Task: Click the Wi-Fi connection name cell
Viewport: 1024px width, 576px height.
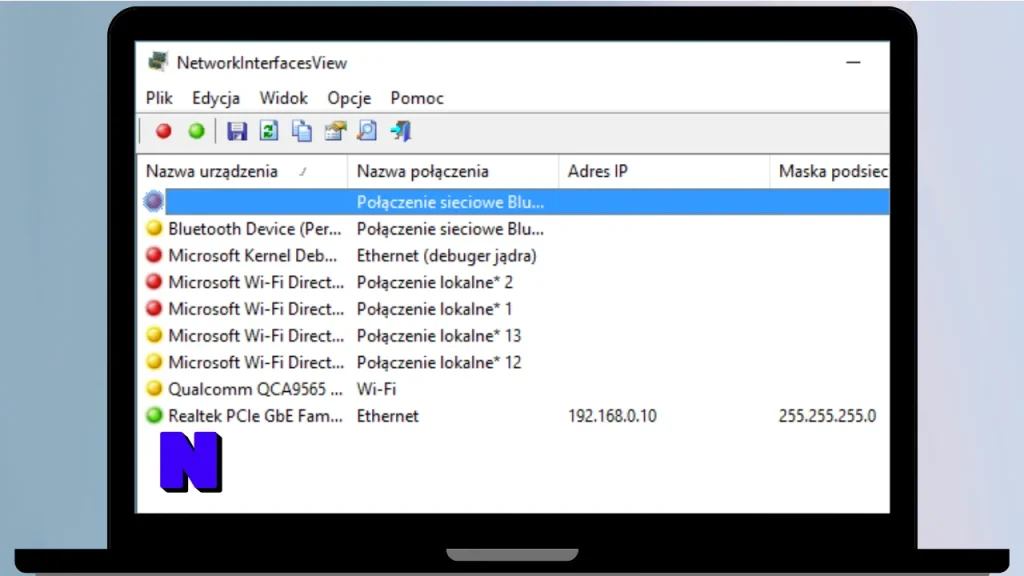Action: 376,389
